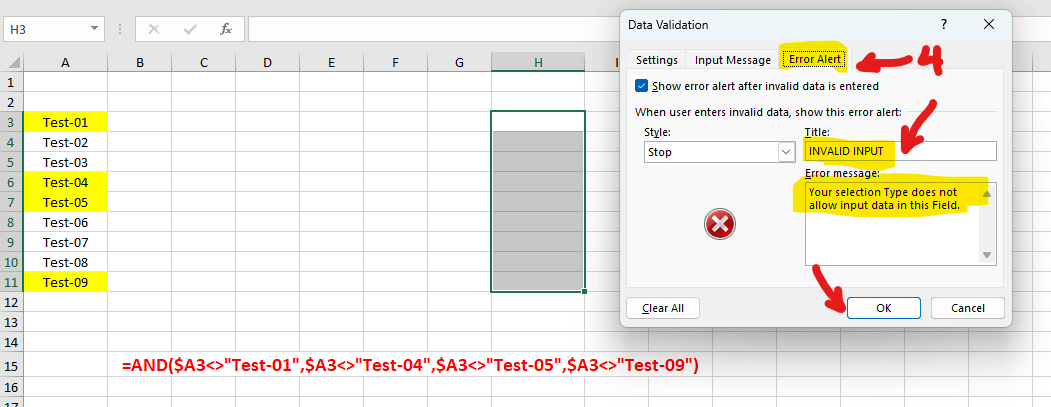This screenshot has height=407, width=1051.
Task: Select the Error Alert tab
Action: [x=814, y=60]
